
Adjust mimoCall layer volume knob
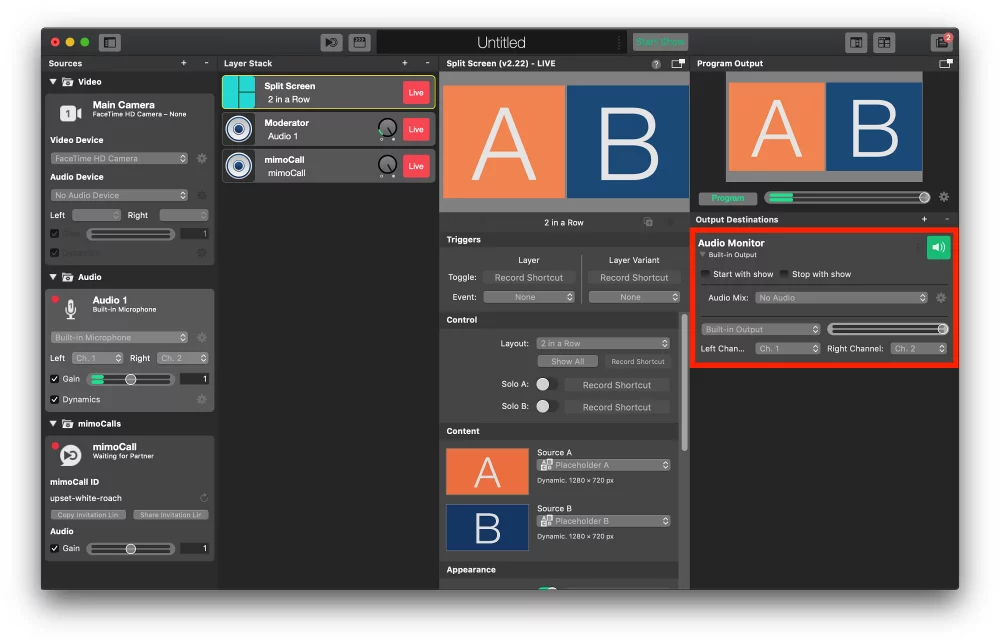(x=387, y=166)
